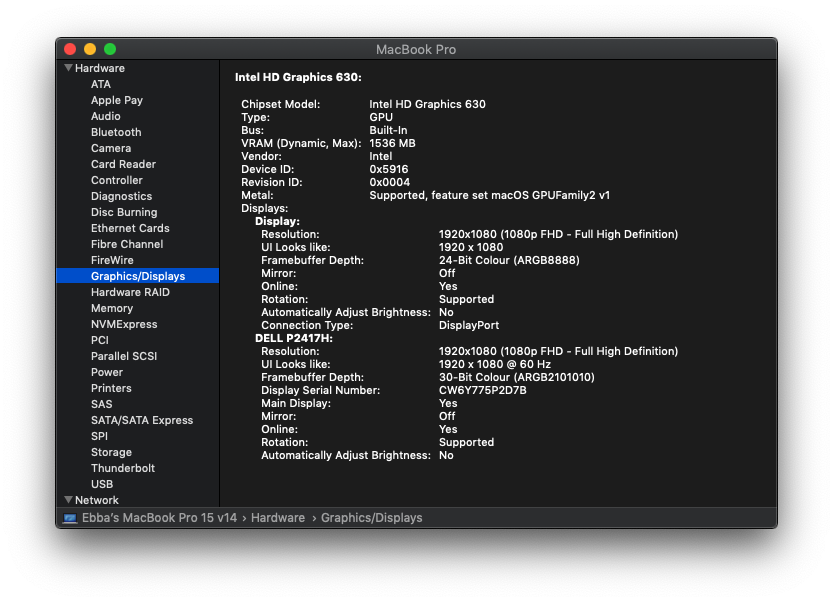Click the 1920 x 1080 @ 60 Hz value

pyautogui.click(x=495, y=364)
